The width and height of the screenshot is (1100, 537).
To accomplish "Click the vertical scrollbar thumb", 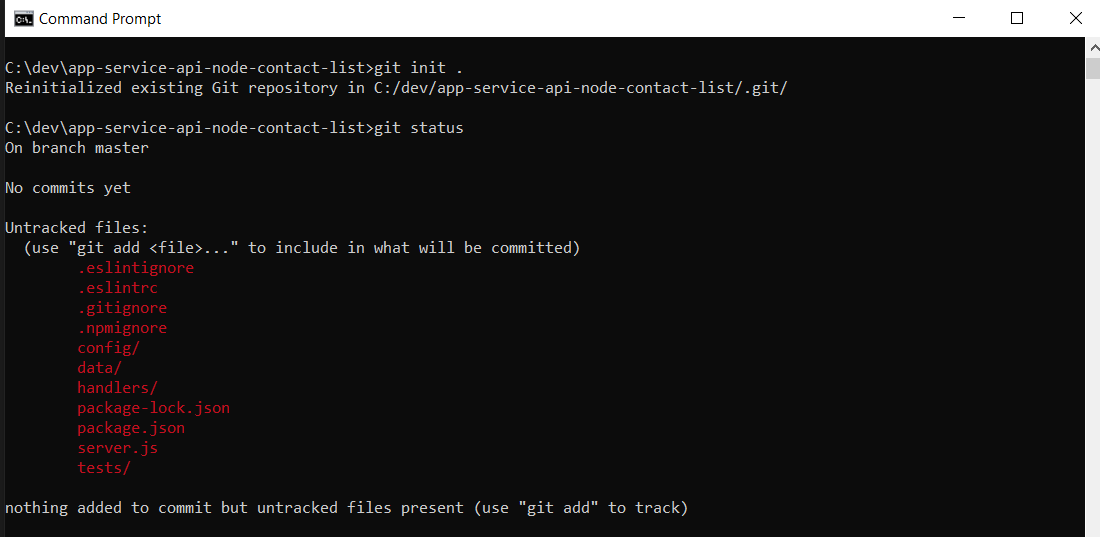I will 1093,69.
